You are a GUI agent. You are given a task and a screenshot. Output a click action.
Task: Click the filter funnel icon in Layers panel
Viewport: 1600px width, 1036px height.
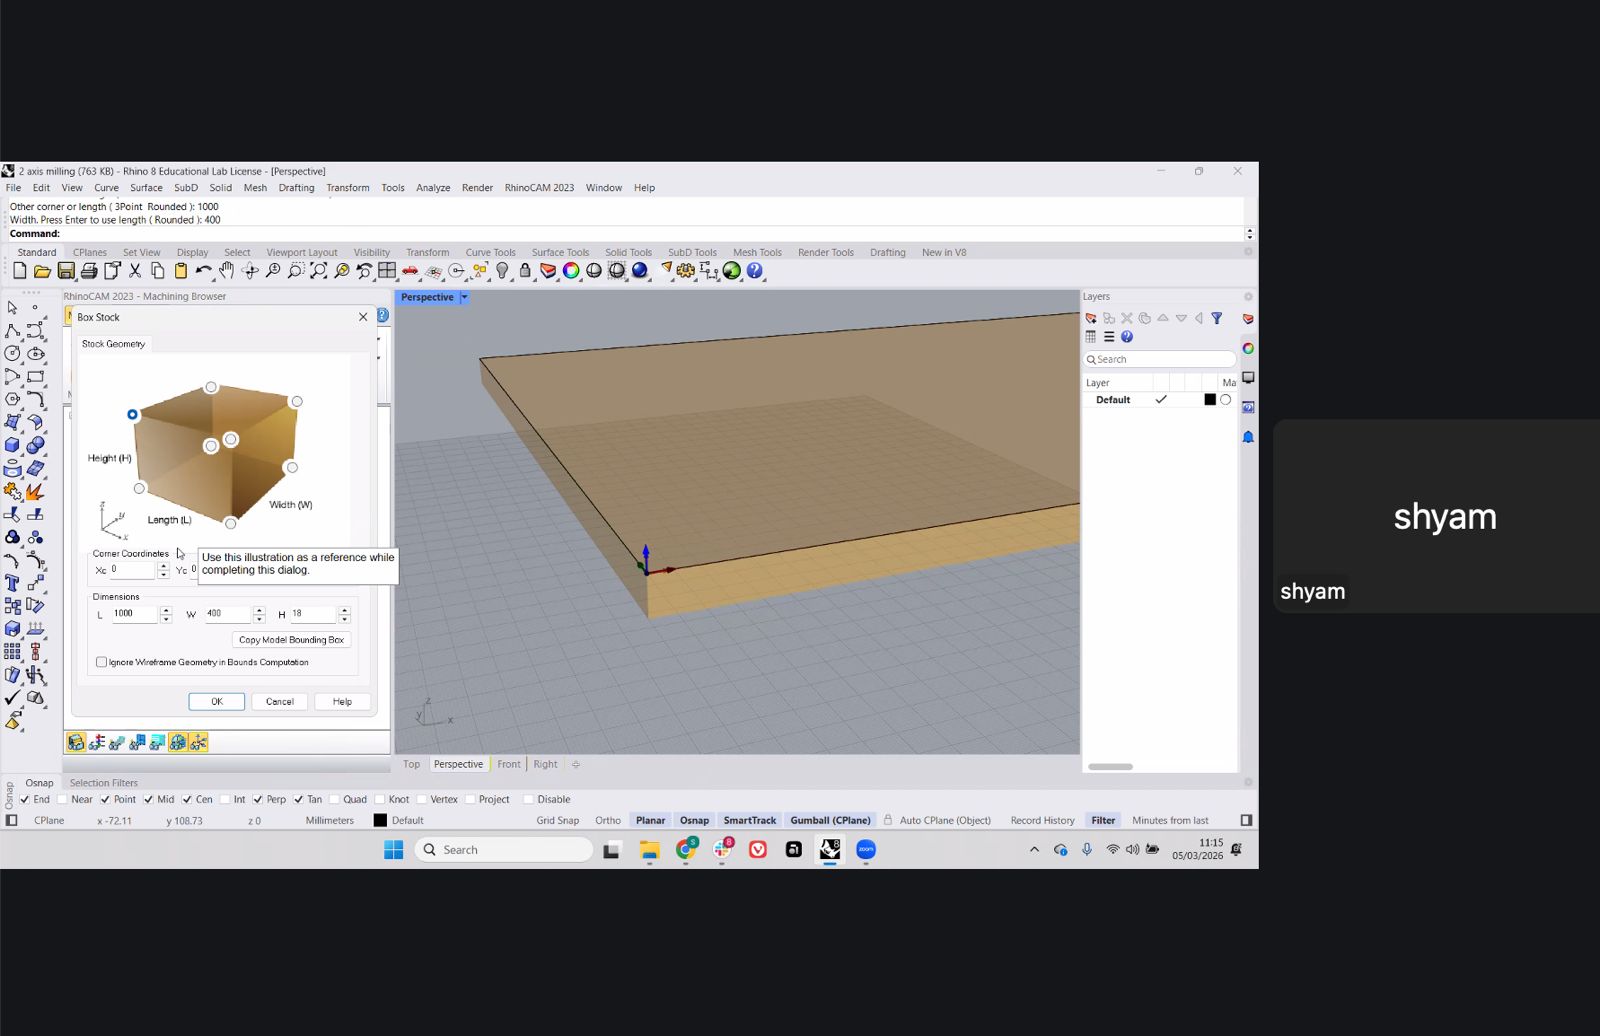[1217, 318]
